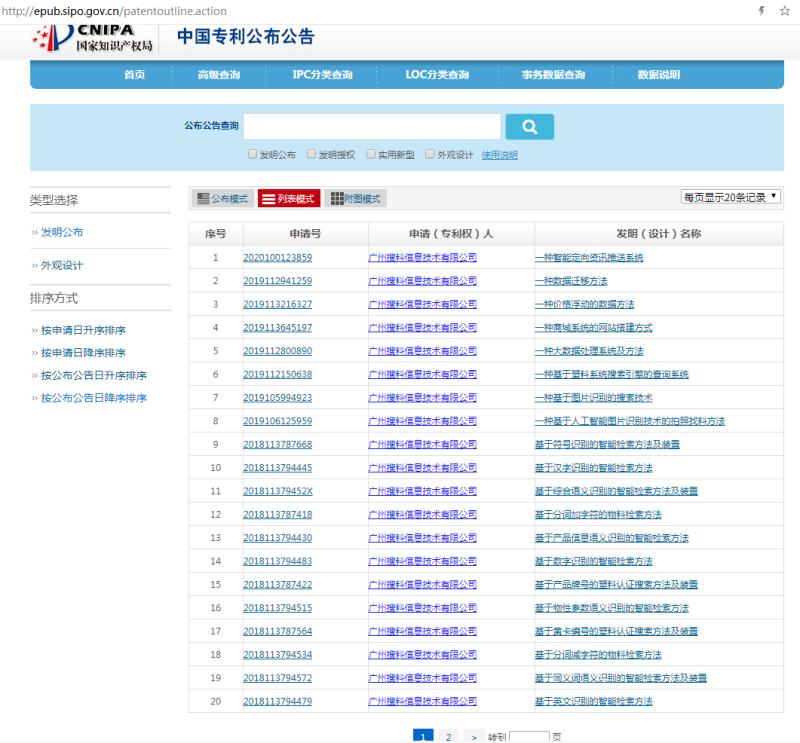Image resolution: width=800 pixels, height=743 pixels.
Task: Tick the 发明授权 checkbox
Action: [x=312, y=155]
